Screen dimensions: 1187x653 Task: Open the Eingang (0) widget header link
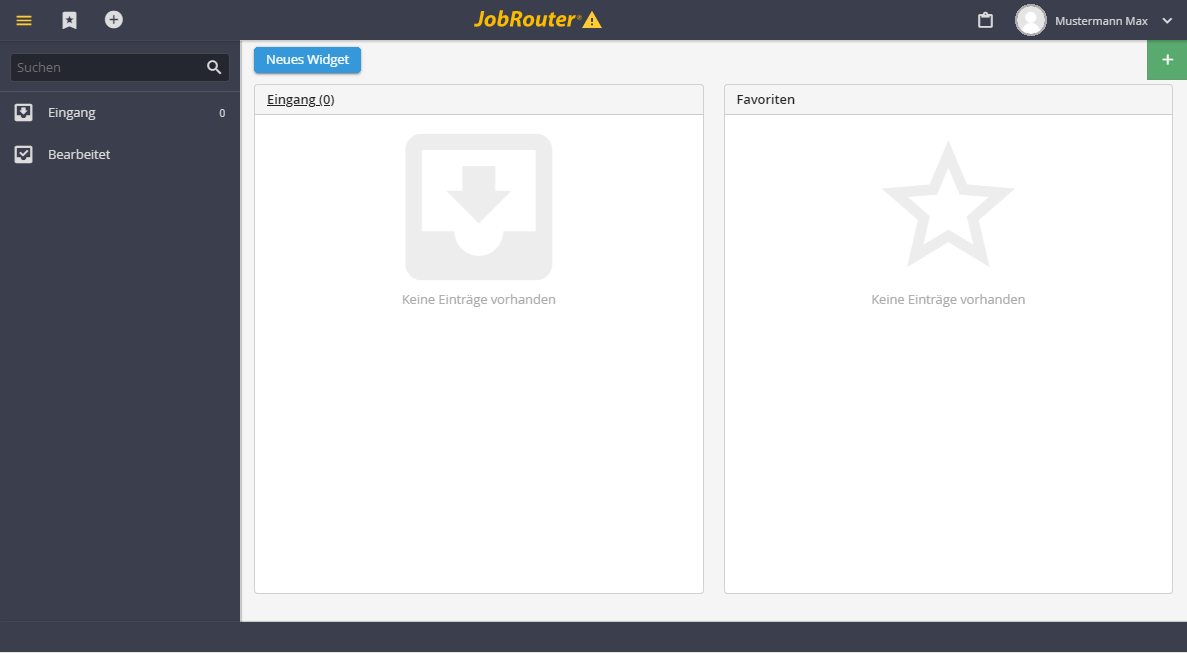[301, 99]
